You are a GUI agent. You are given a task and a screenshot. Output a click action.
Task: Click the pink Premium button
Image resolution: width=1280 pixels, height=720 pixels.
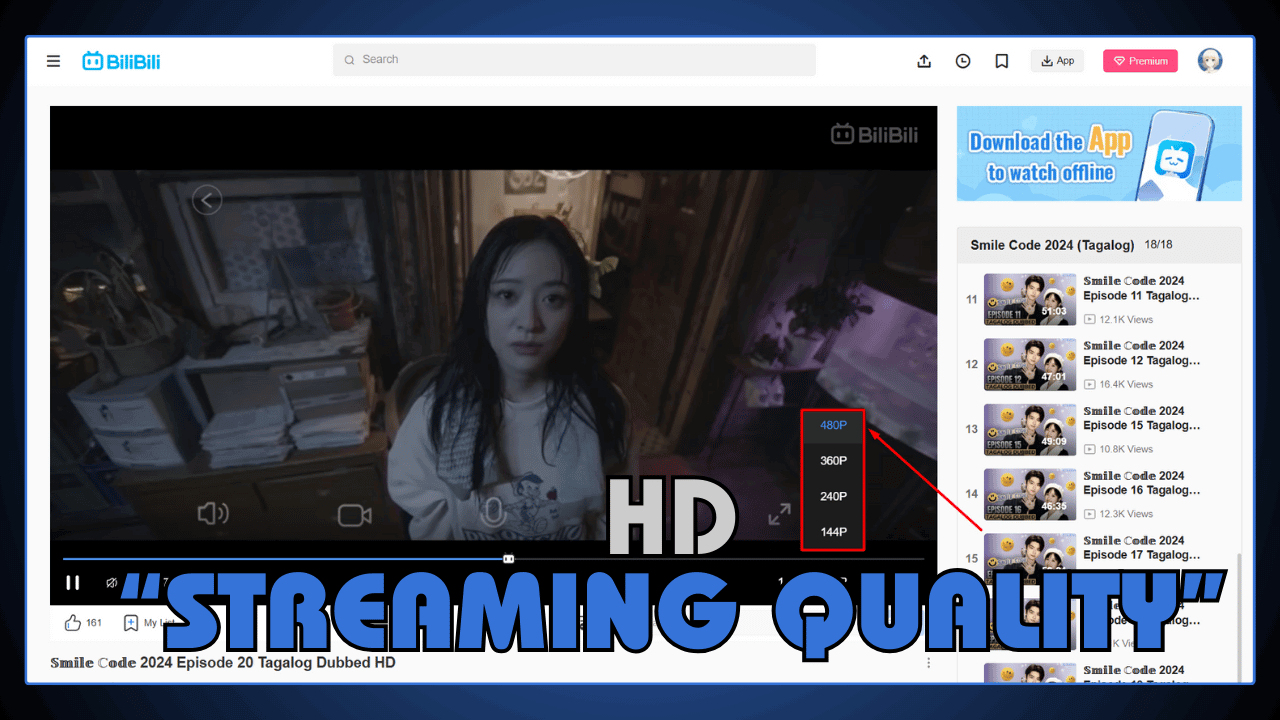coord(1140,61)
